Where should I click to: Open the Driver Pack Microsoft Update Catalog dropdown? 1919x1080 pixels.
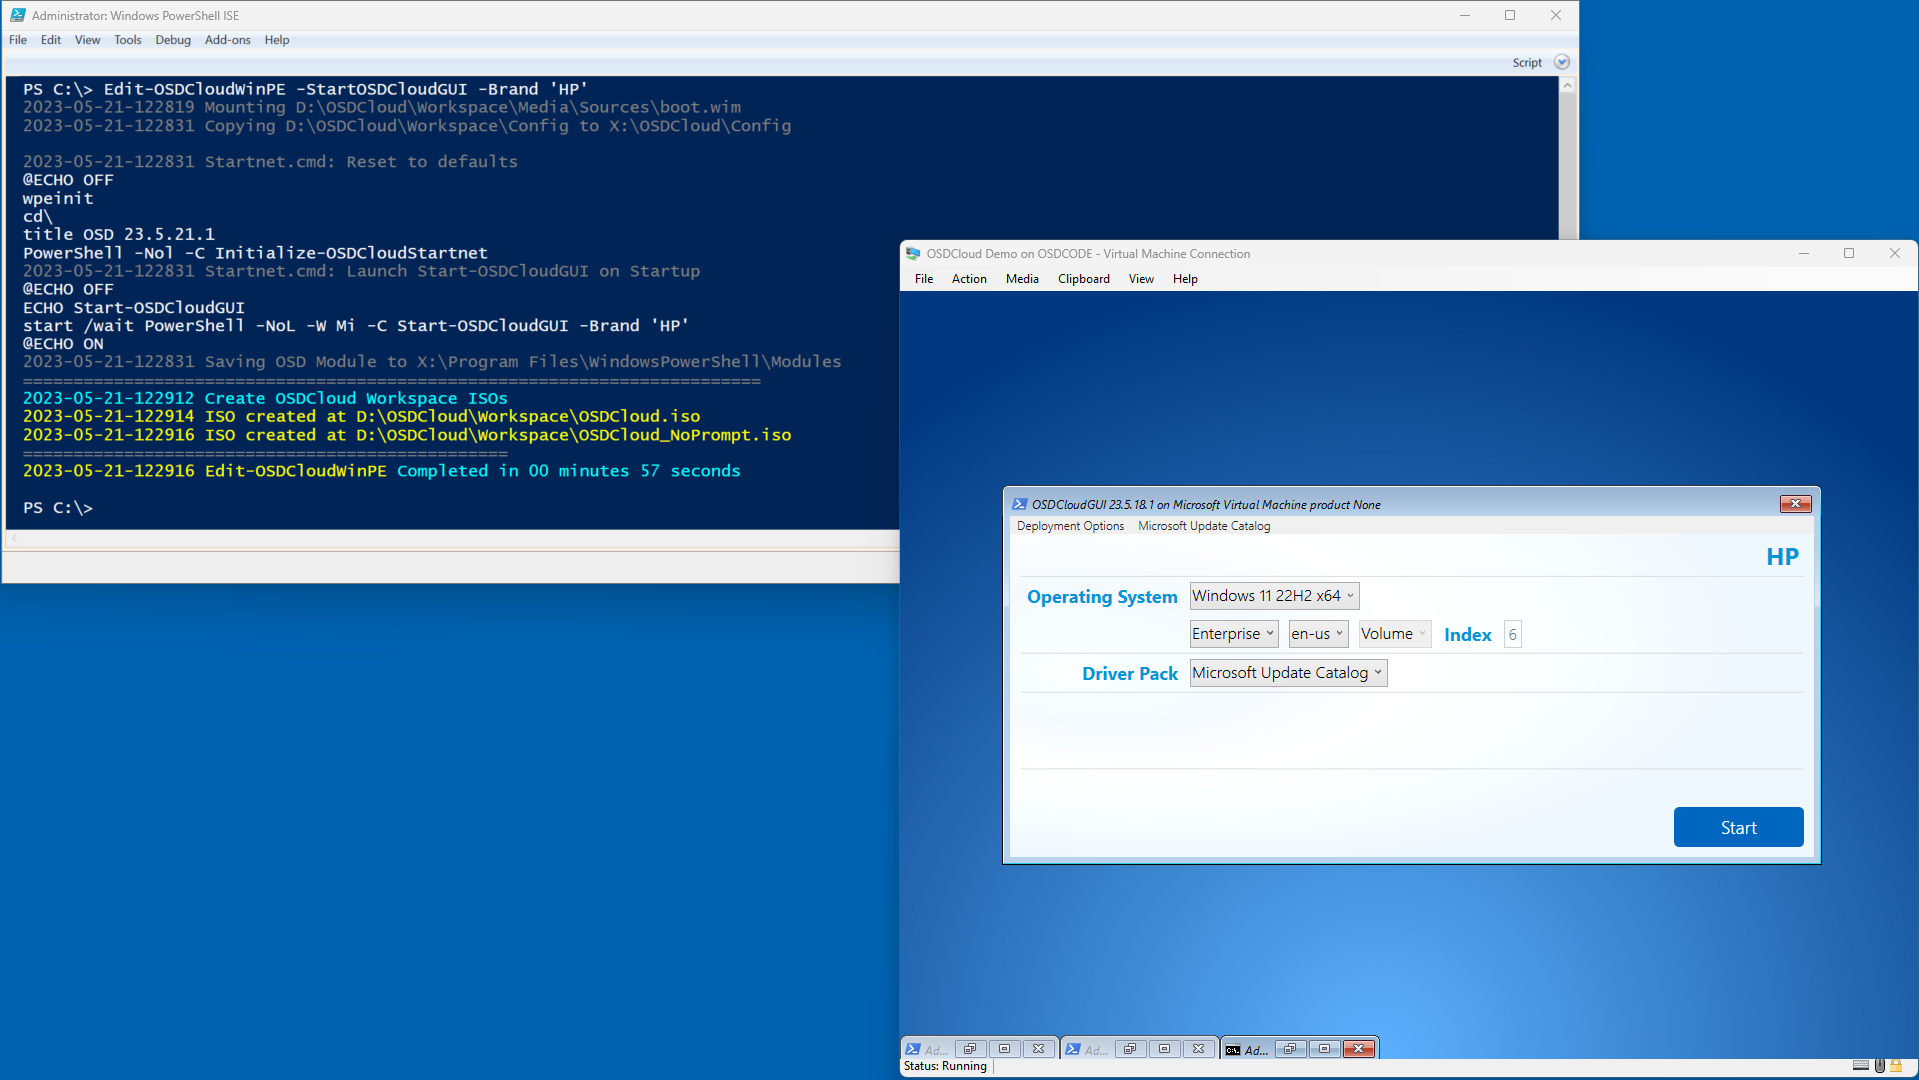click(x=1288, y=673)
